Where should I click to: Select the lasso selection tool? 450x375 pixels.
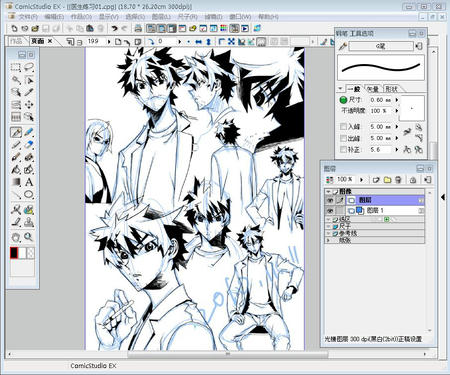[29, 67]
